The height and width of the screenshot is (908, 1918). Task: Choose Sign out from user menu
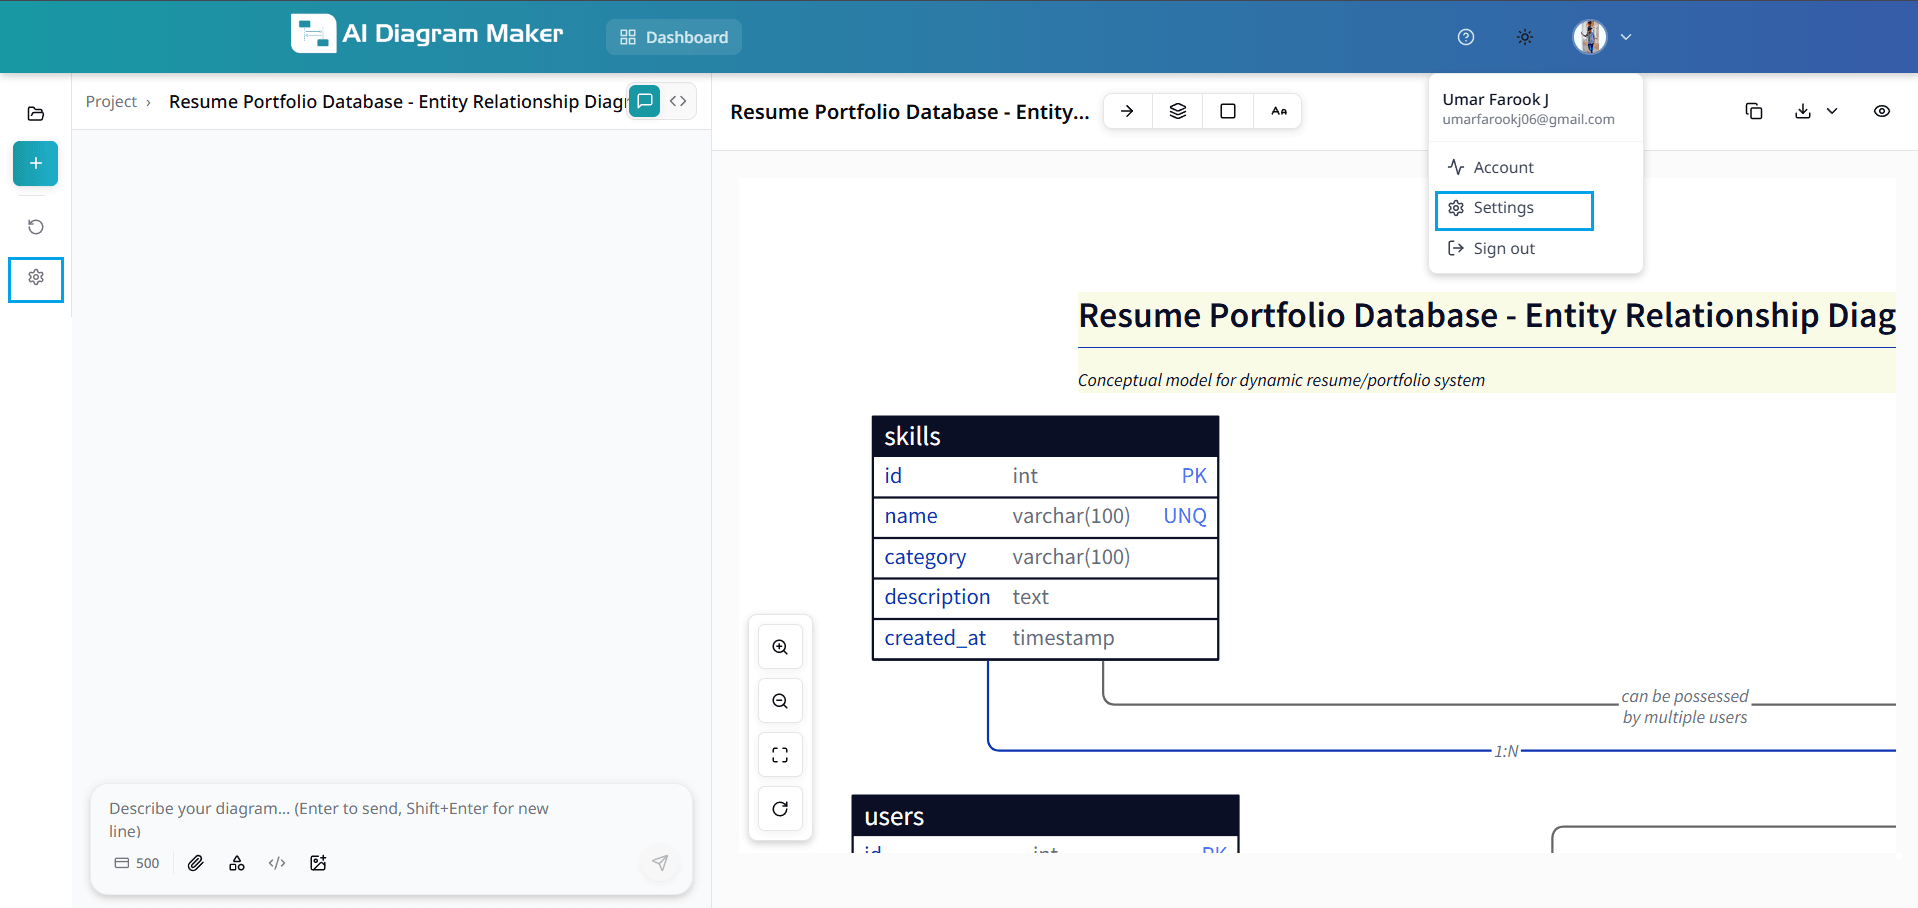pos(1503,249)
